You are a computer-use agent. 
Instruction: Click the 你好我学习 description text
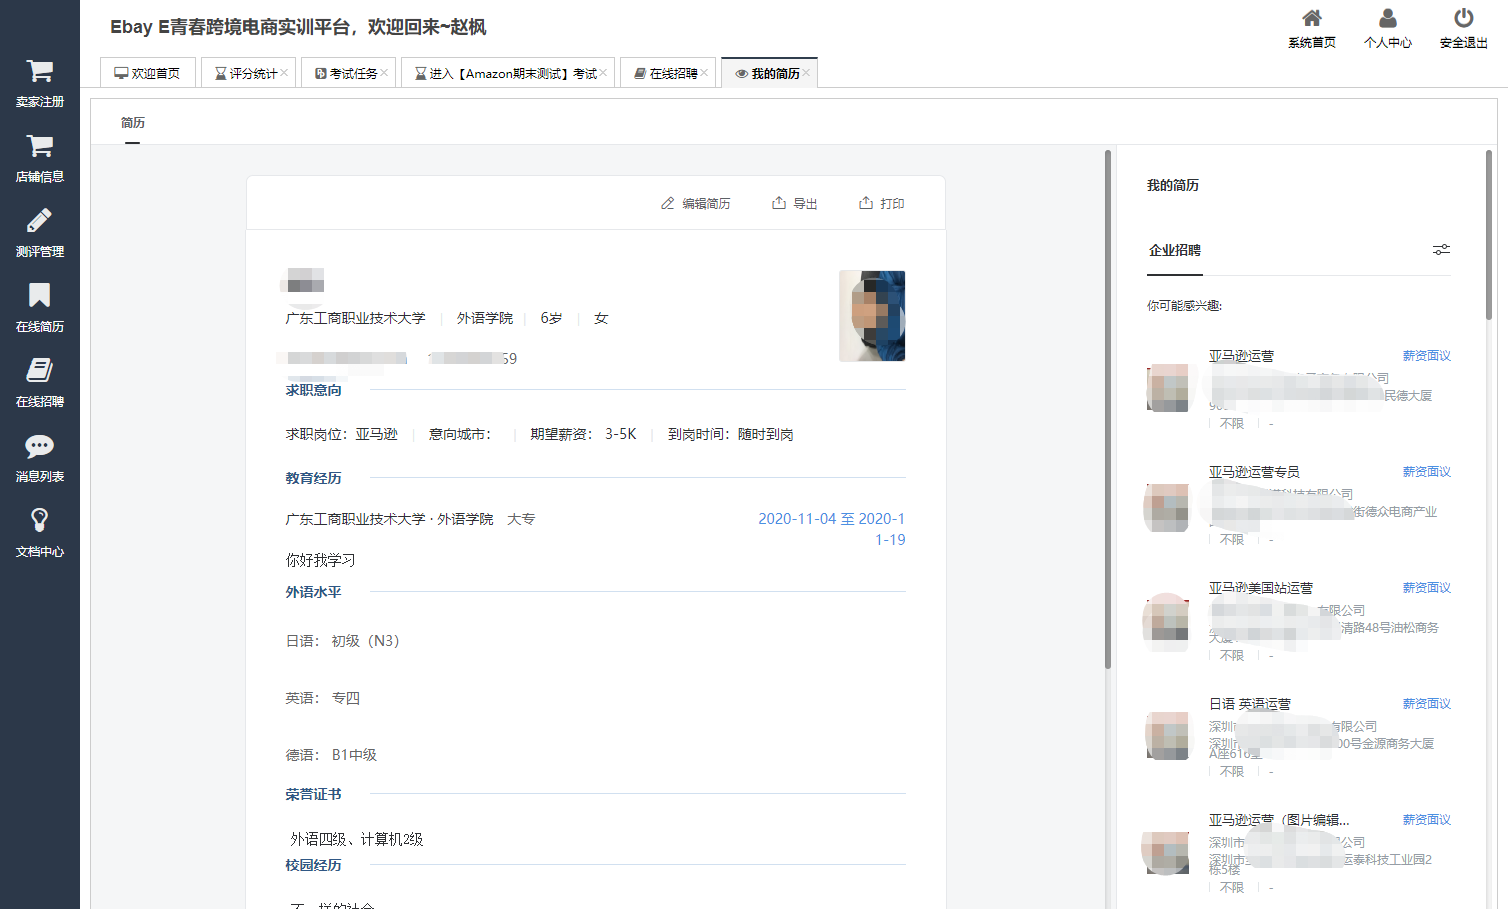point(321,560)
